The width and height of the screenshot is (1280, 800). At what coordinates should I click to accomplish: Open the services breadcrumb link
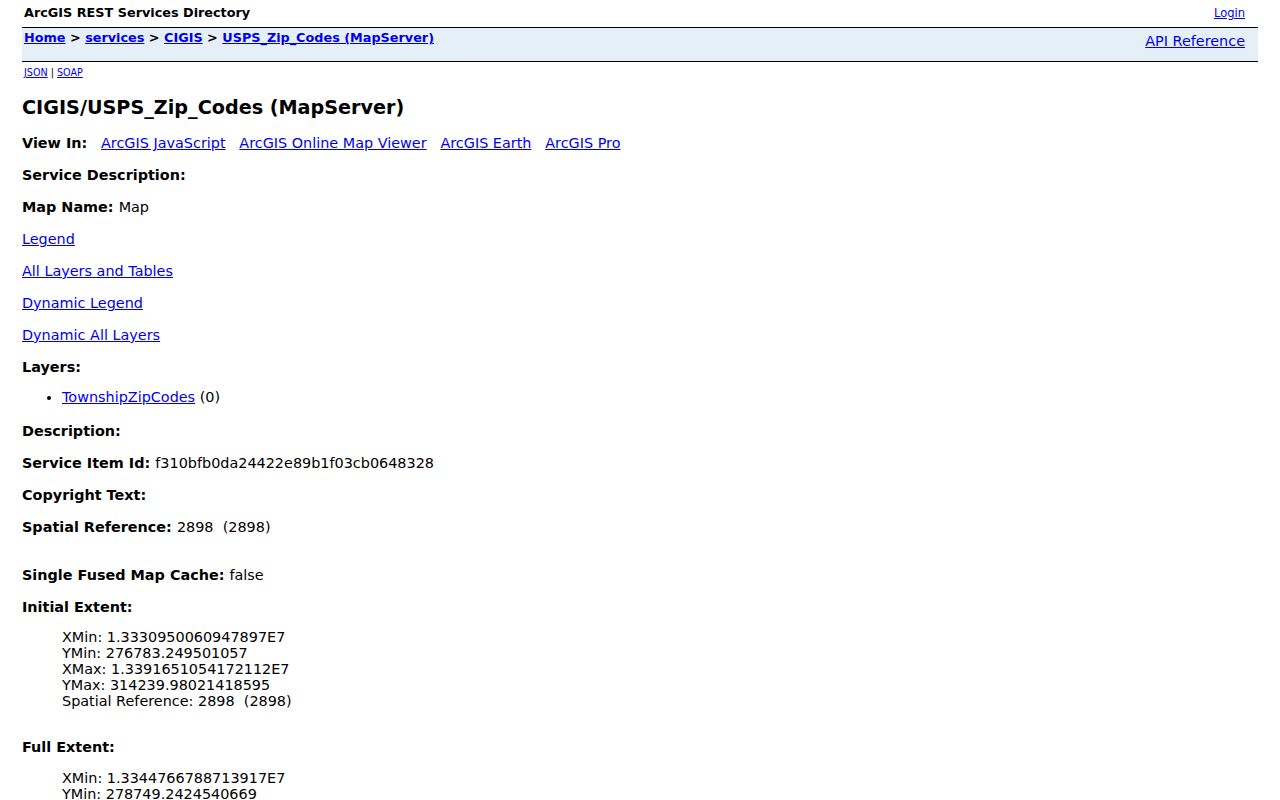click(115, 38)
